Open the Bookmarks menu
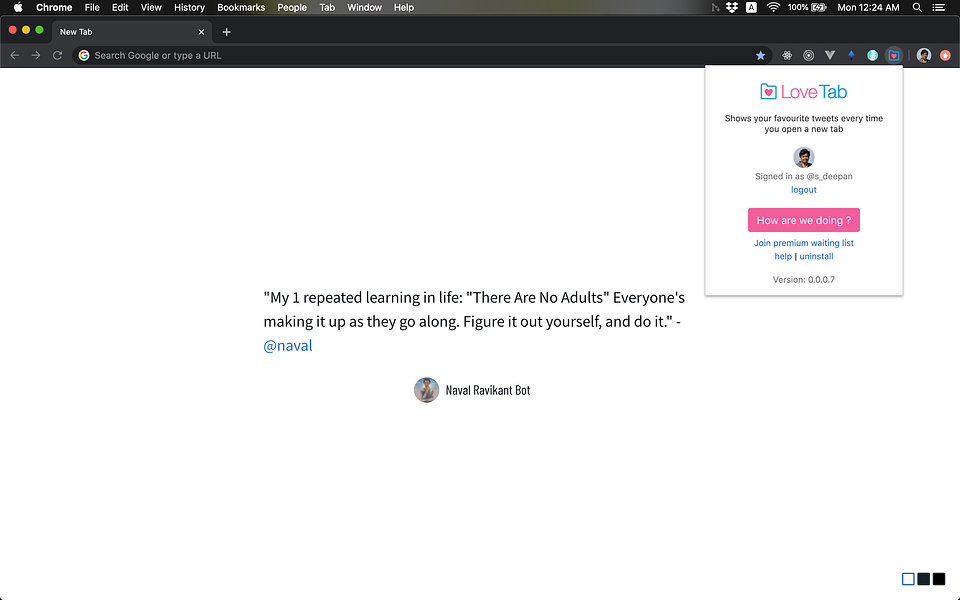This screenshot has height=600, width=960. click(x=241, y=7)
